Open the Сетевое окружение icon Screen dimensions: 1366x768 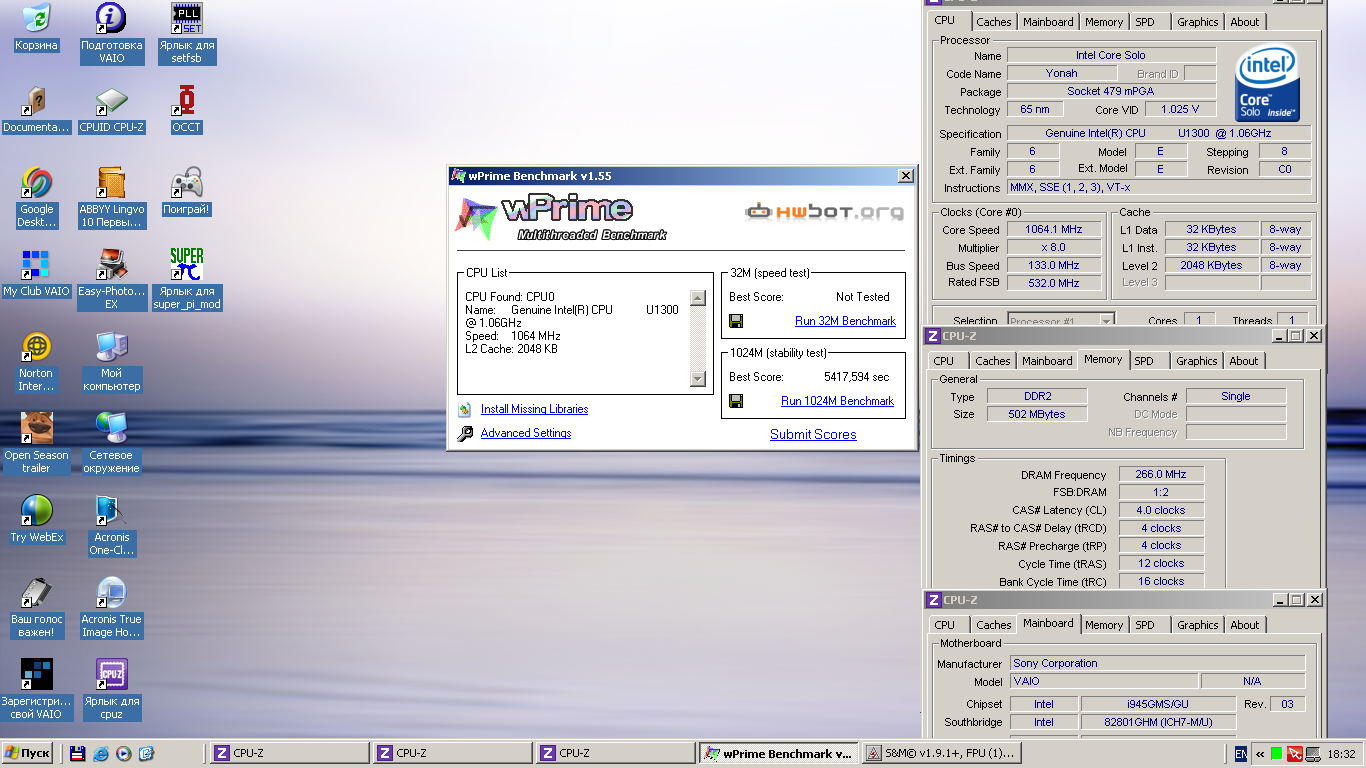click(111, 428)
